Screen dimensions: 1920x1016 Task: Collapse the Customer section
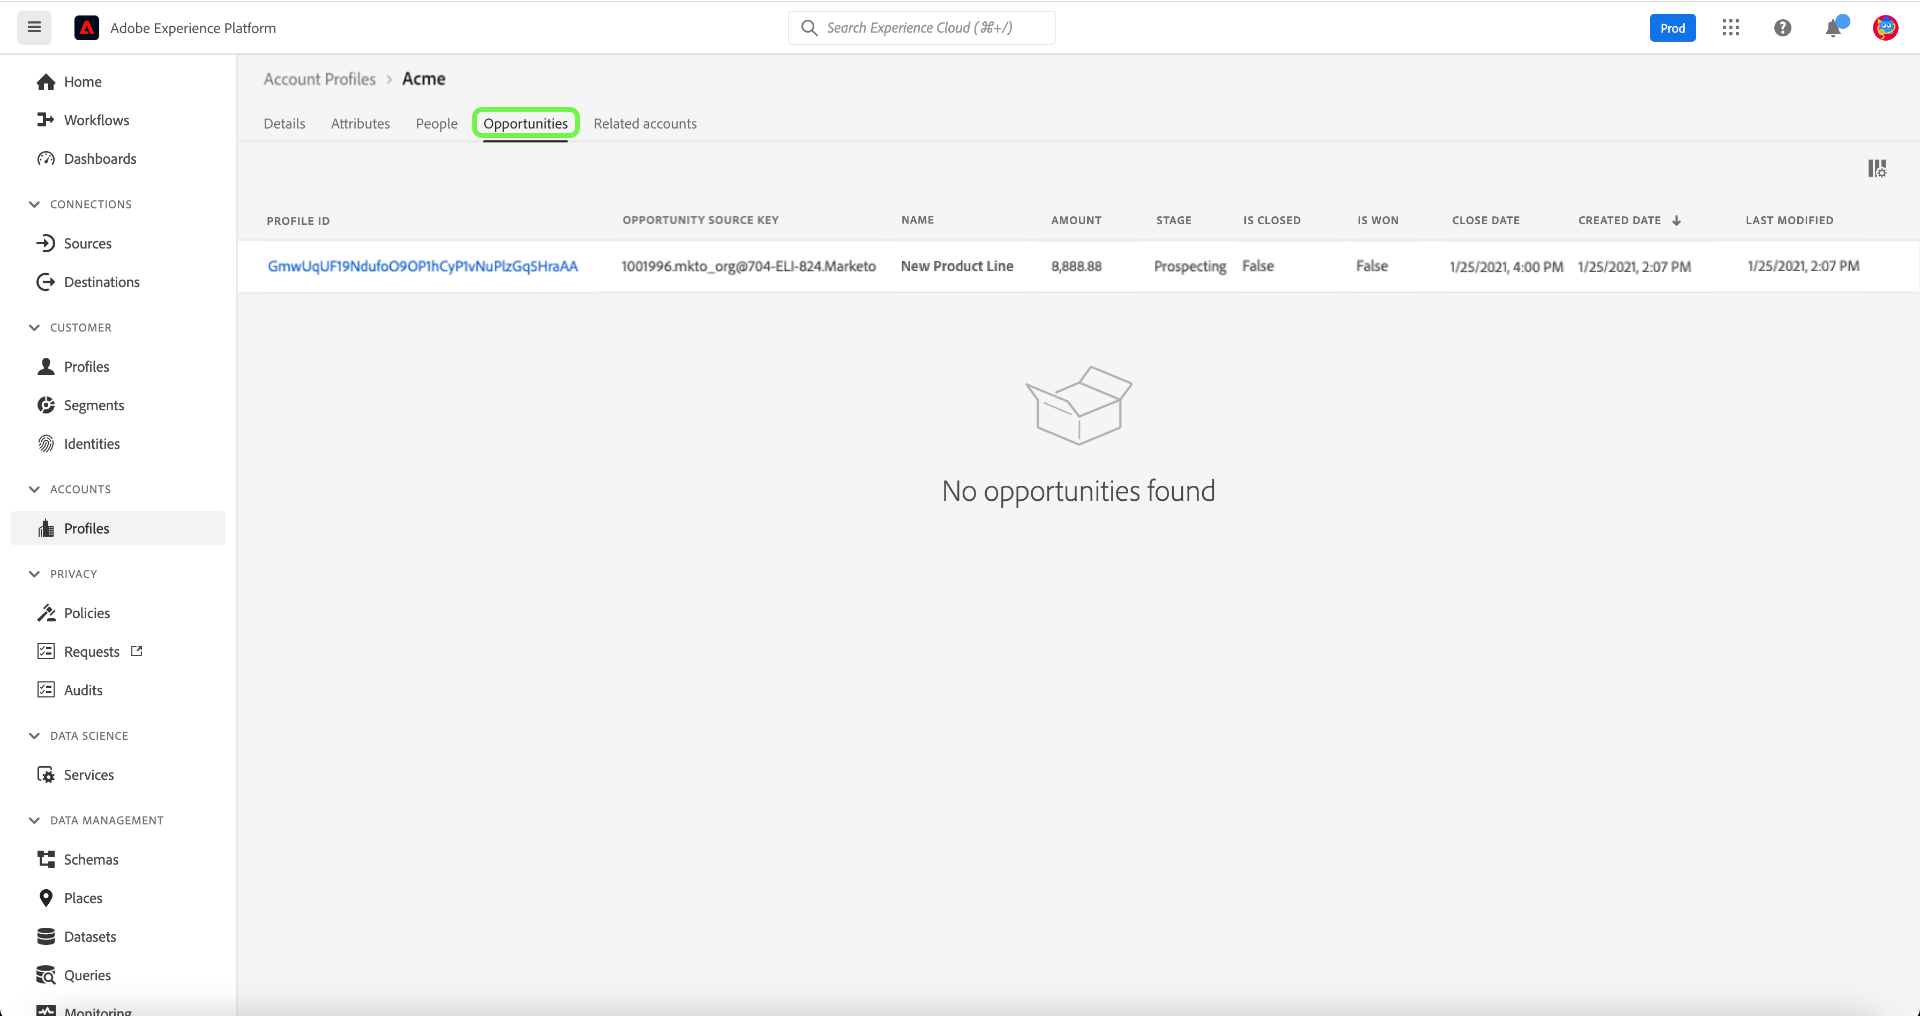tap(34, 328)
